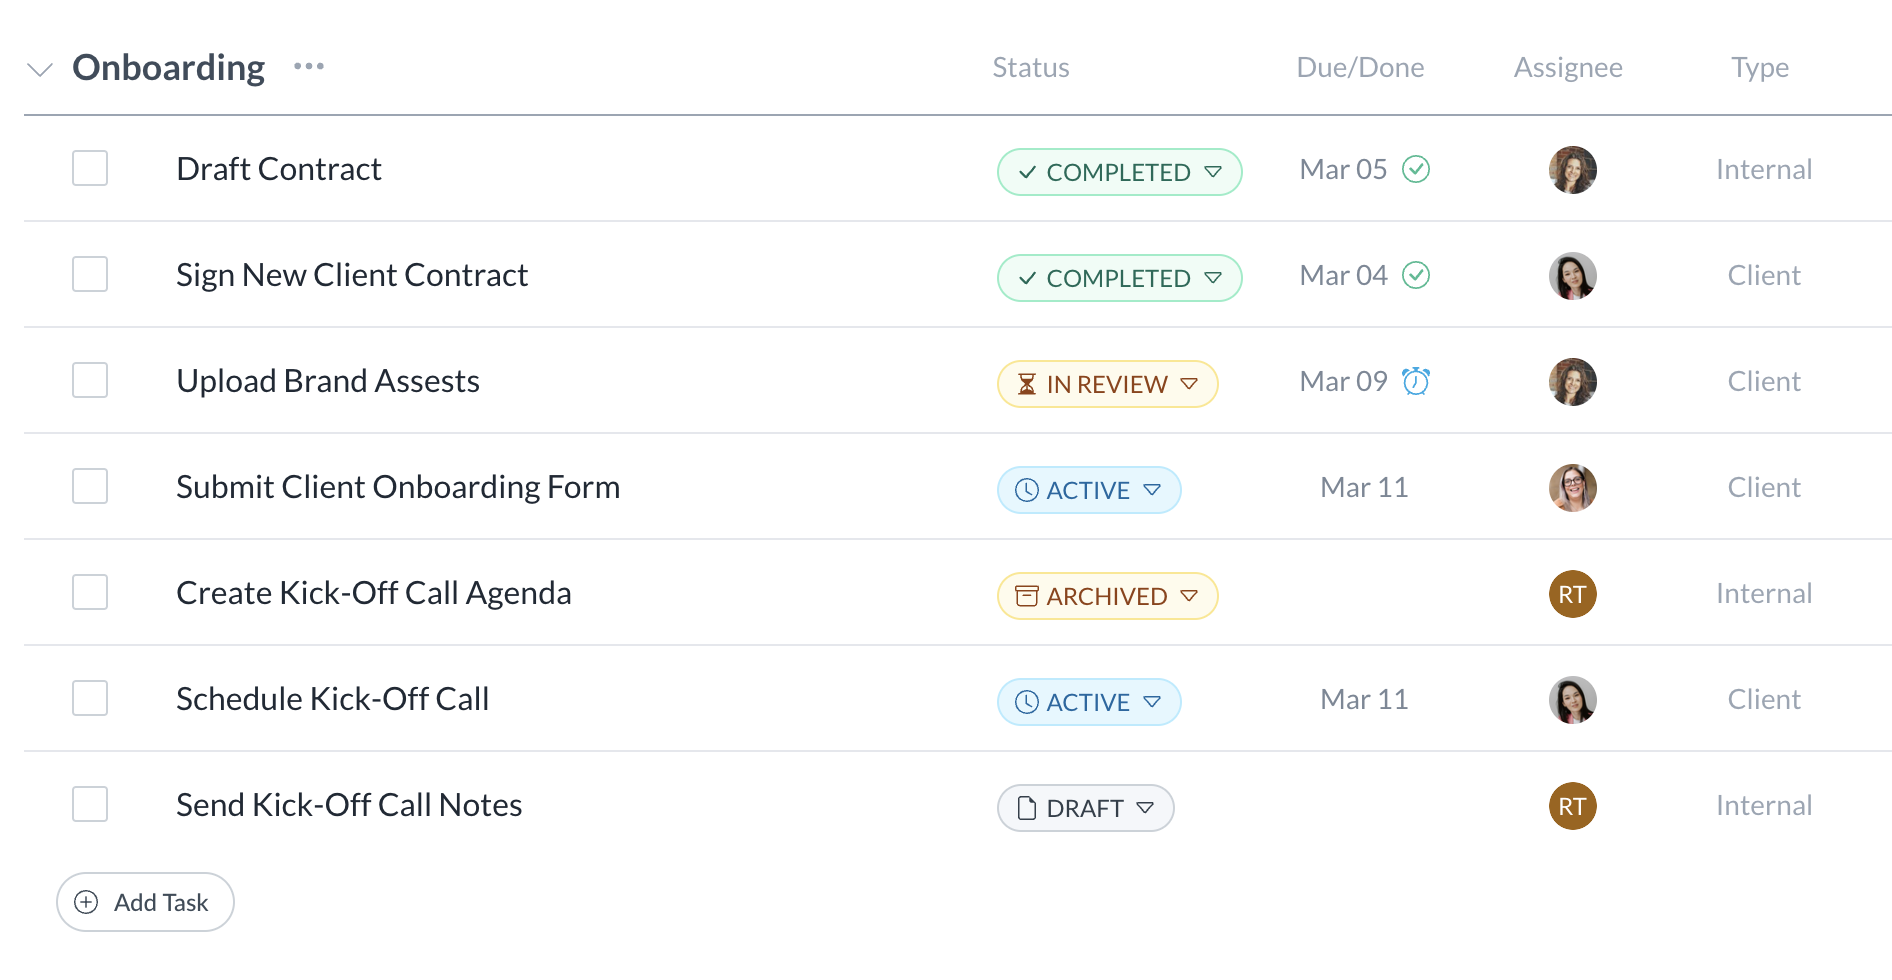Click the Onboarding three-dots options icon
Image resolution: width=1892 pixels, height=980 pixels.
pos(308,67)
